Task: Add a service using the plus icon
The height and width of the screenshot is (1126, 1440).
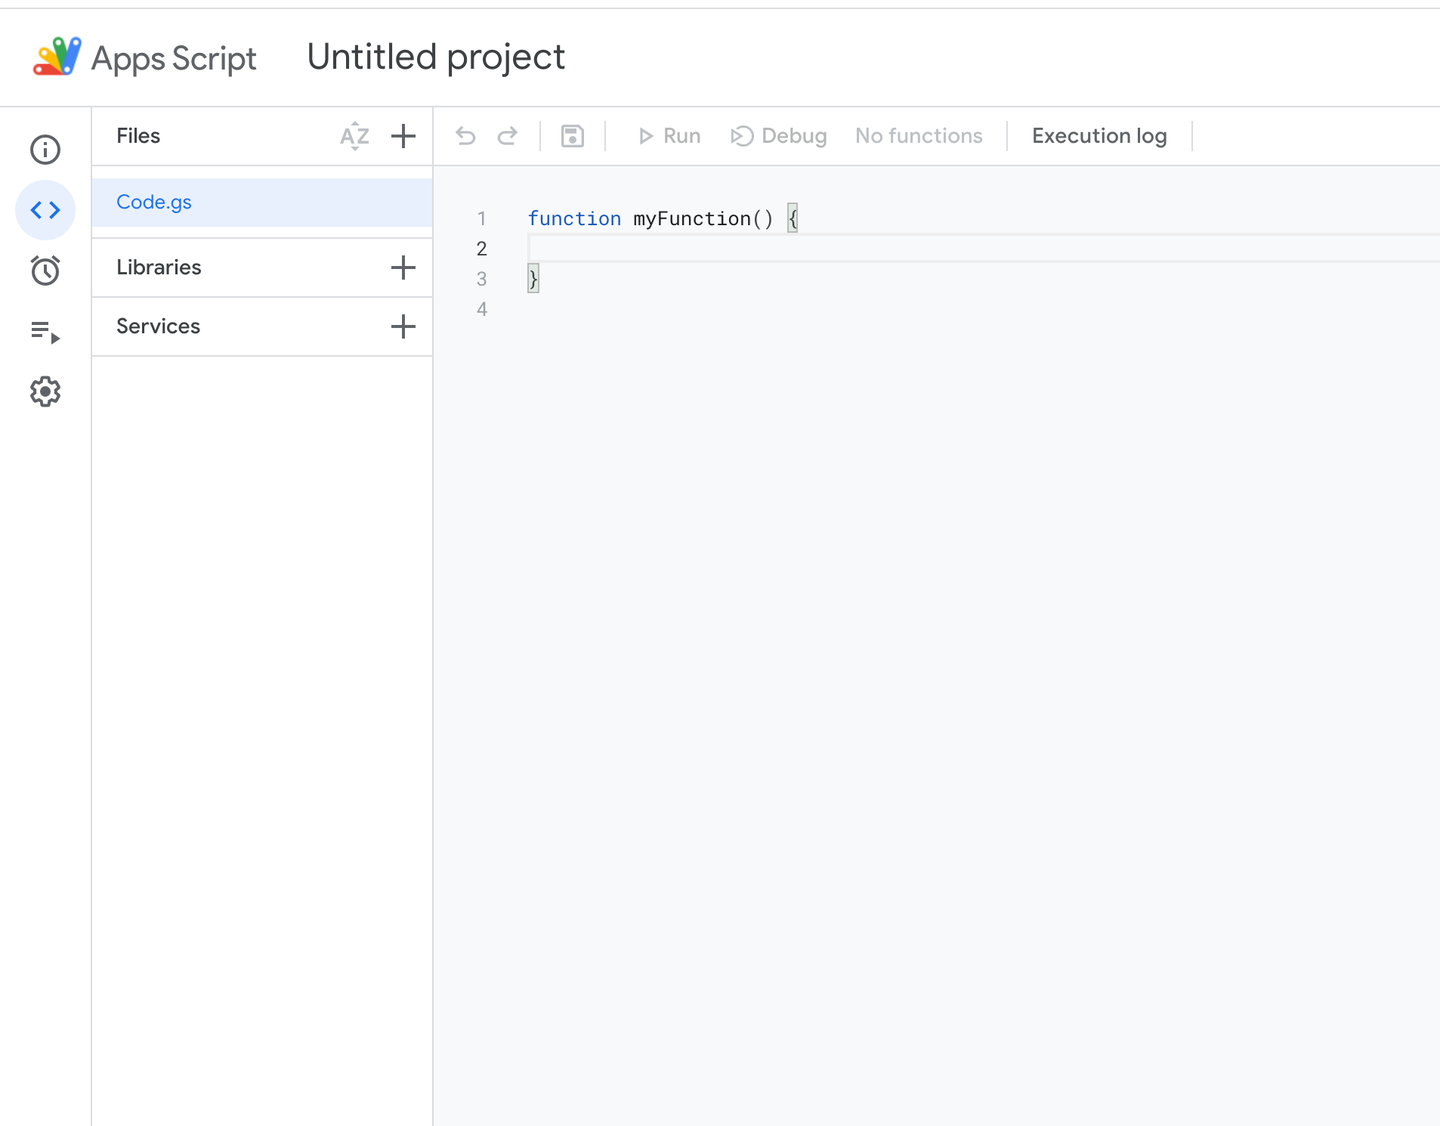Action: pyautogui.click(x=403, y=326)
